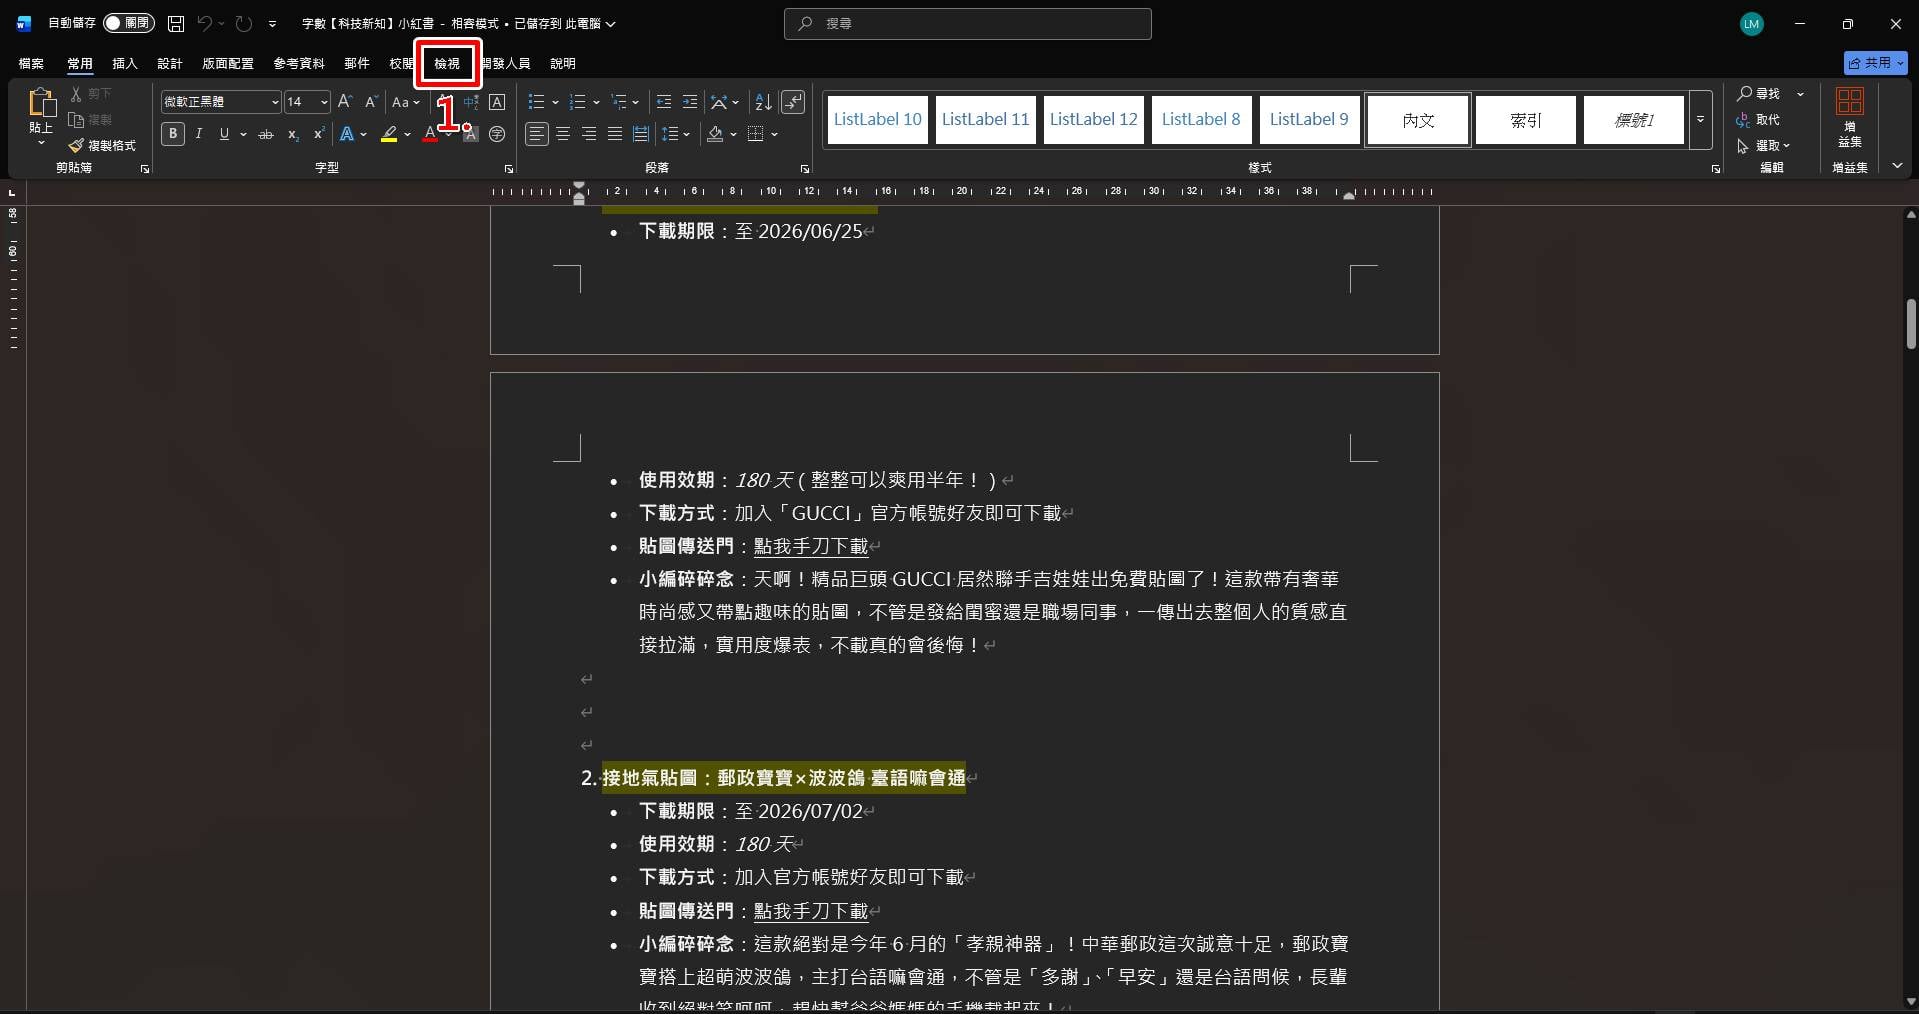Open the Paragraph dialog launcher
Screen dimensions: 1919x1014
click(805, 169)
